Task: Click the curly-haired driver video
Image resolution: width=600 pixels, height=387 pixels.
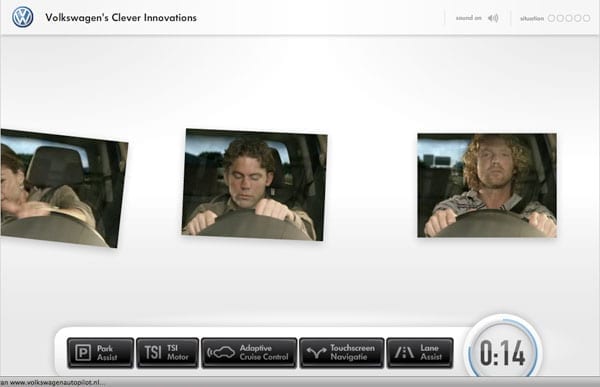Action: tap(487, 185)
